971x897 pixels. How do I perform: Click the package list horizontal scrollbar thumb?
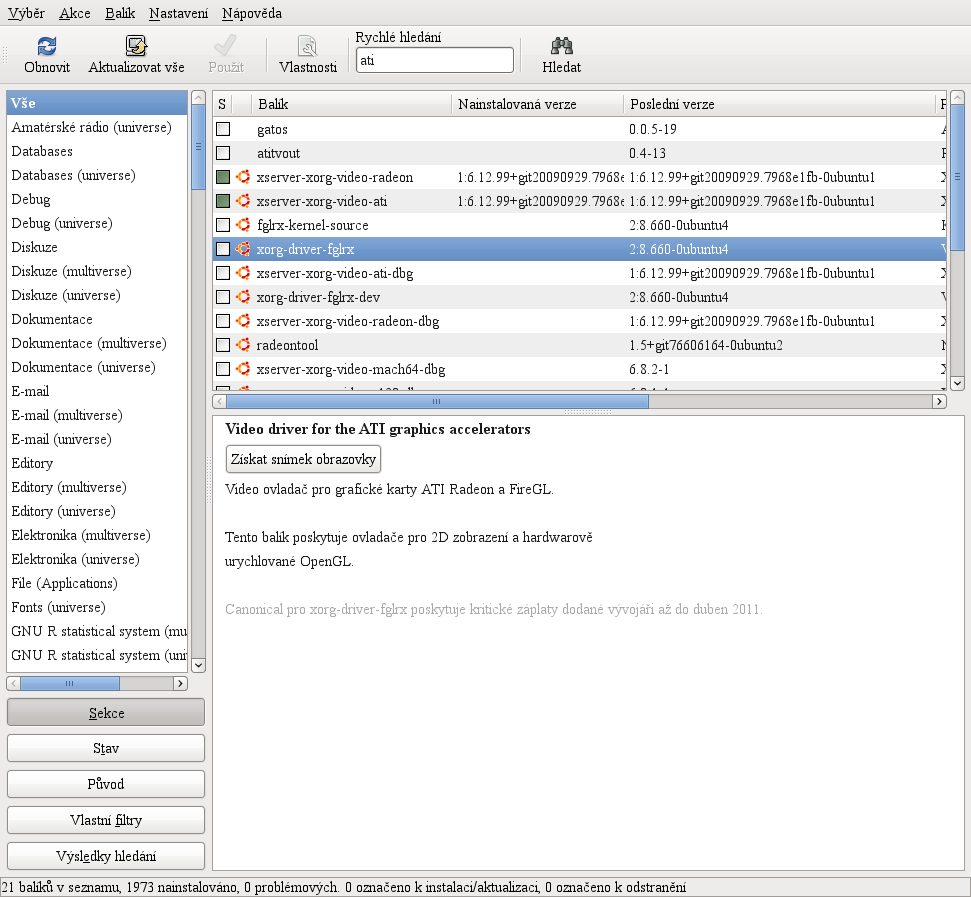pyautogui.click(x=437, y=401)
